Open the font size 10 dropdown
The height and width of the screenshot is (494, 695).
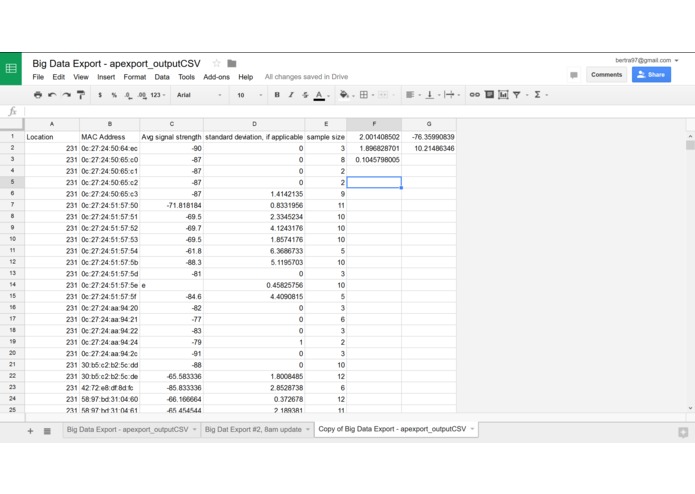pos(250,95)
